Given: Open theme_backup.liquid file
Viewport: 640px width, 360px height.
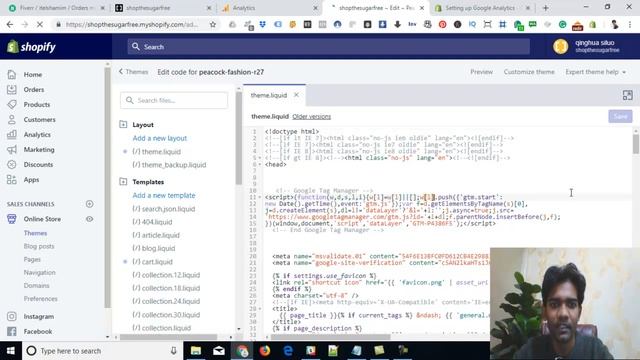Looking at the screenshot, I should [x=169, y=165].
